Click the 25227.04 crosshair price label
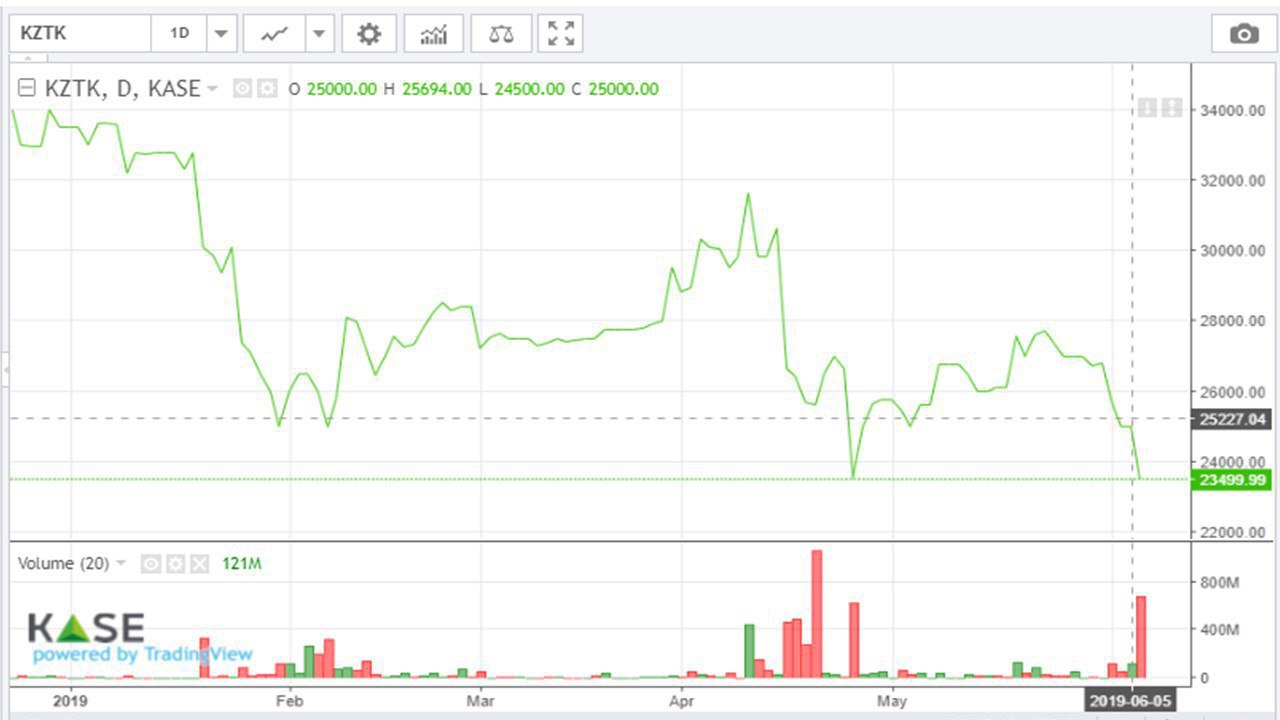Screen dimensions: 1280x720 [x=1231, y=420]
